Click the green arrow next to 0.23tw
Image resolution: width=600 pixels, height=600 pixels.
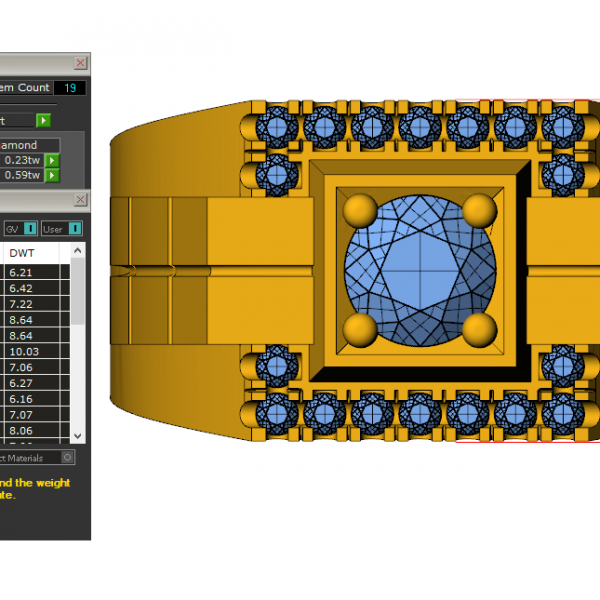click(52, 160)
